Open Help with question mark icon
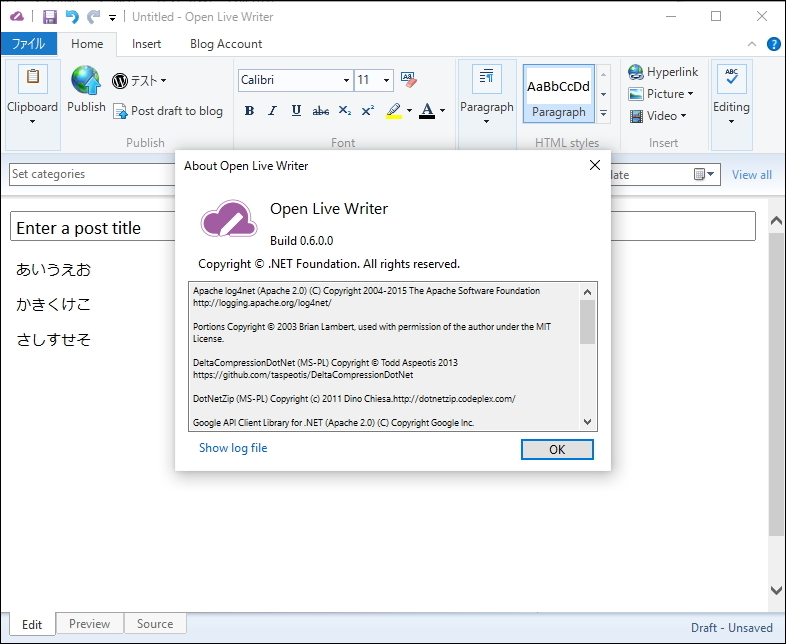Screen dimensions: 786x644 773,44
